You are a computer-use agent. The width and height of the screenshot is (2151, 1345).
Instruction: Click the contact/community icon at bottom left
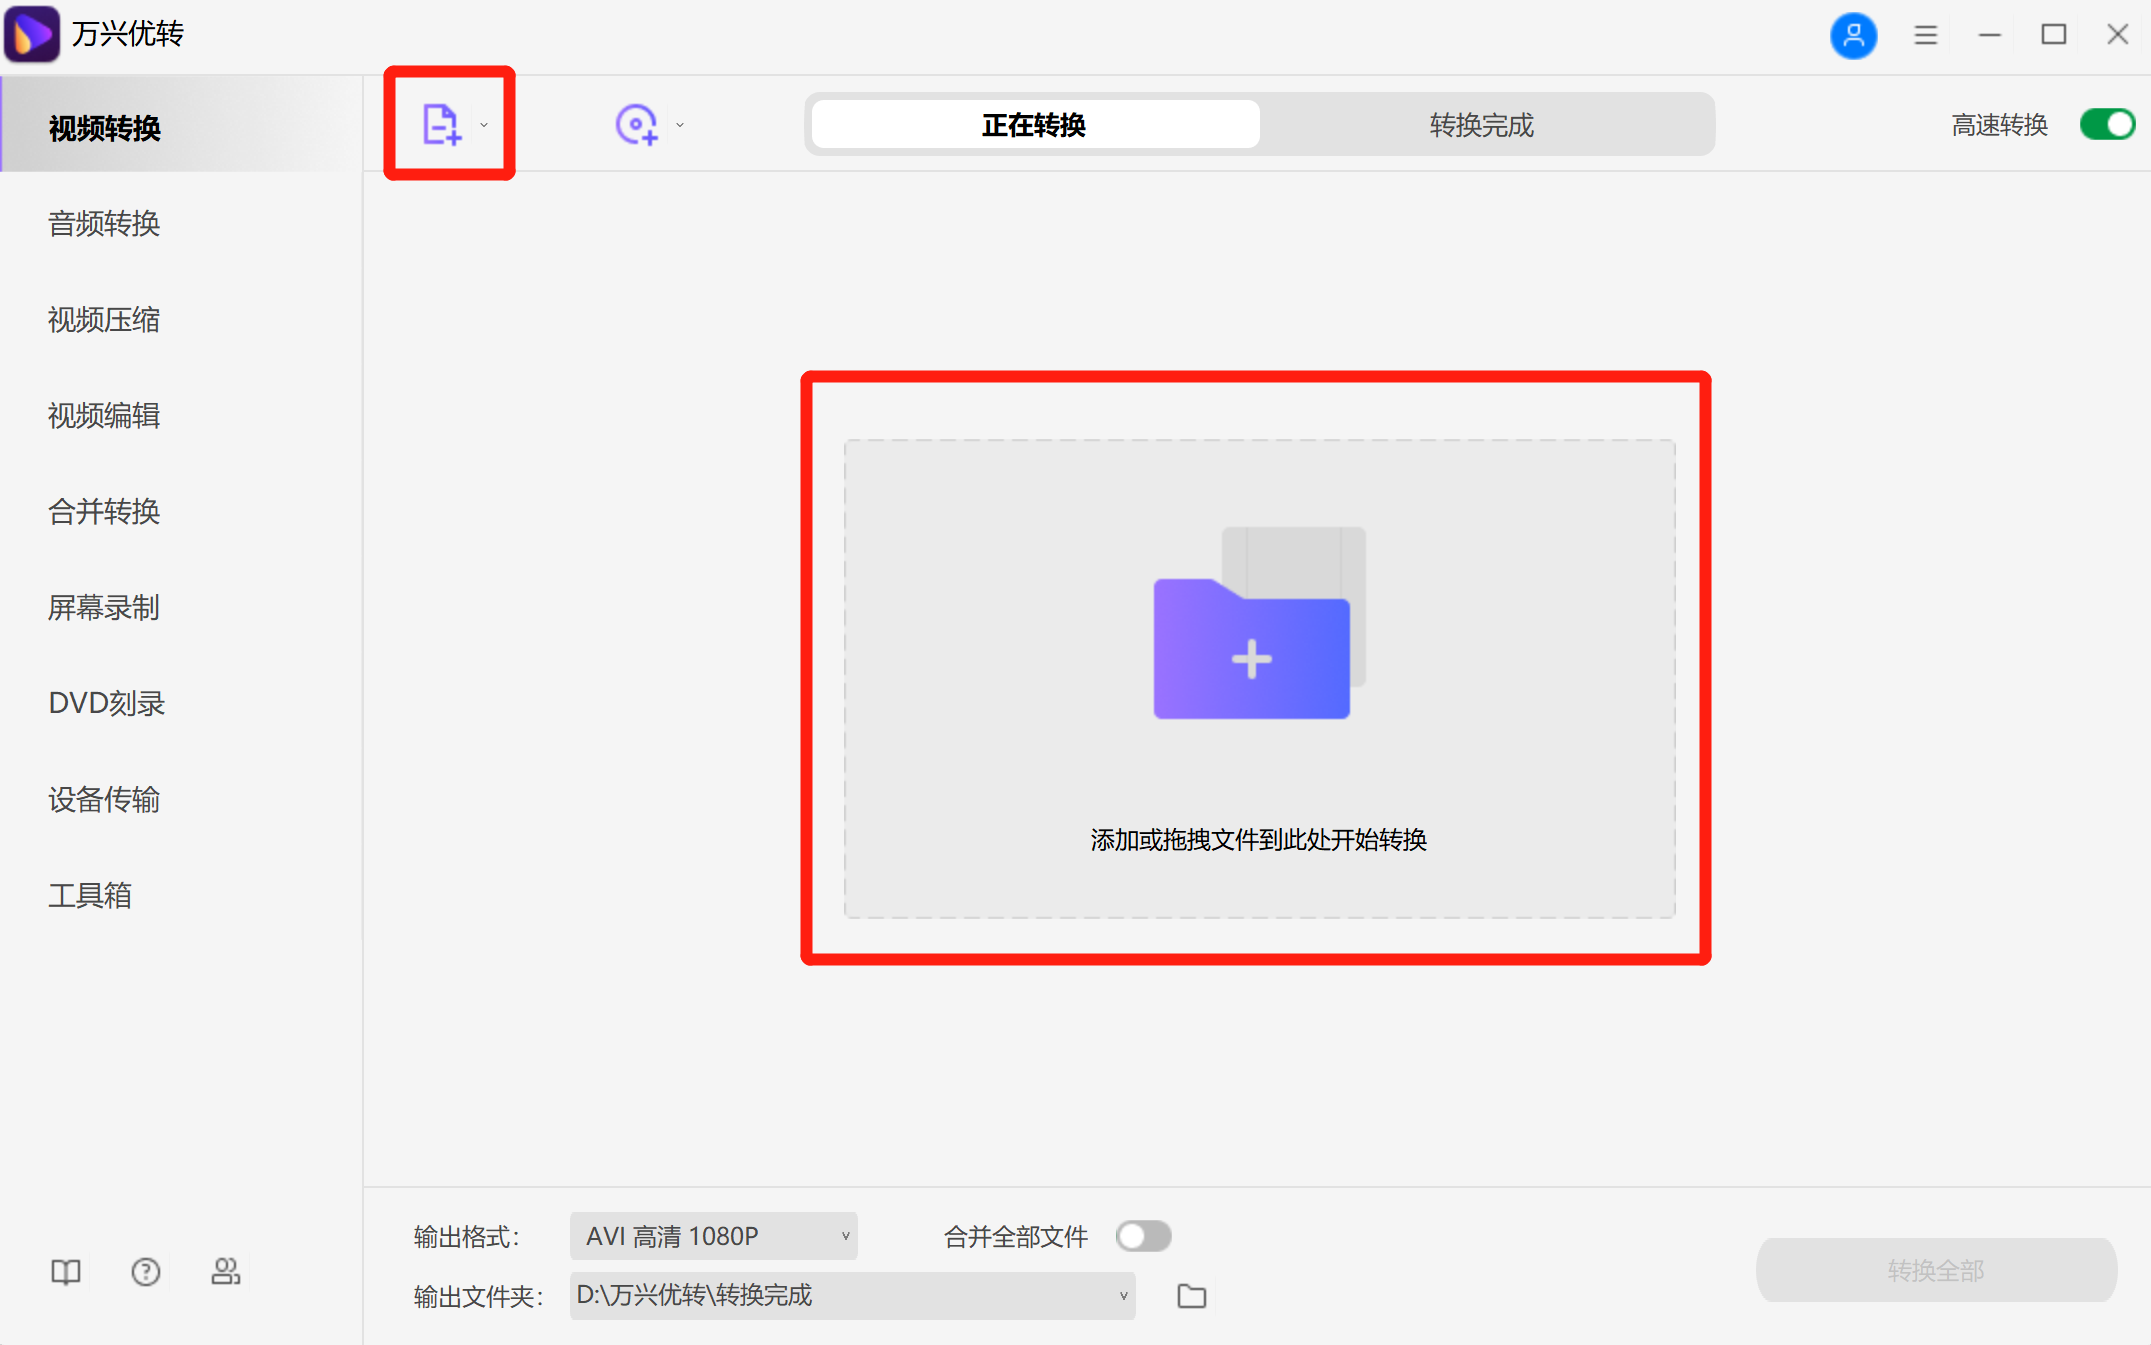point(226,1271)
